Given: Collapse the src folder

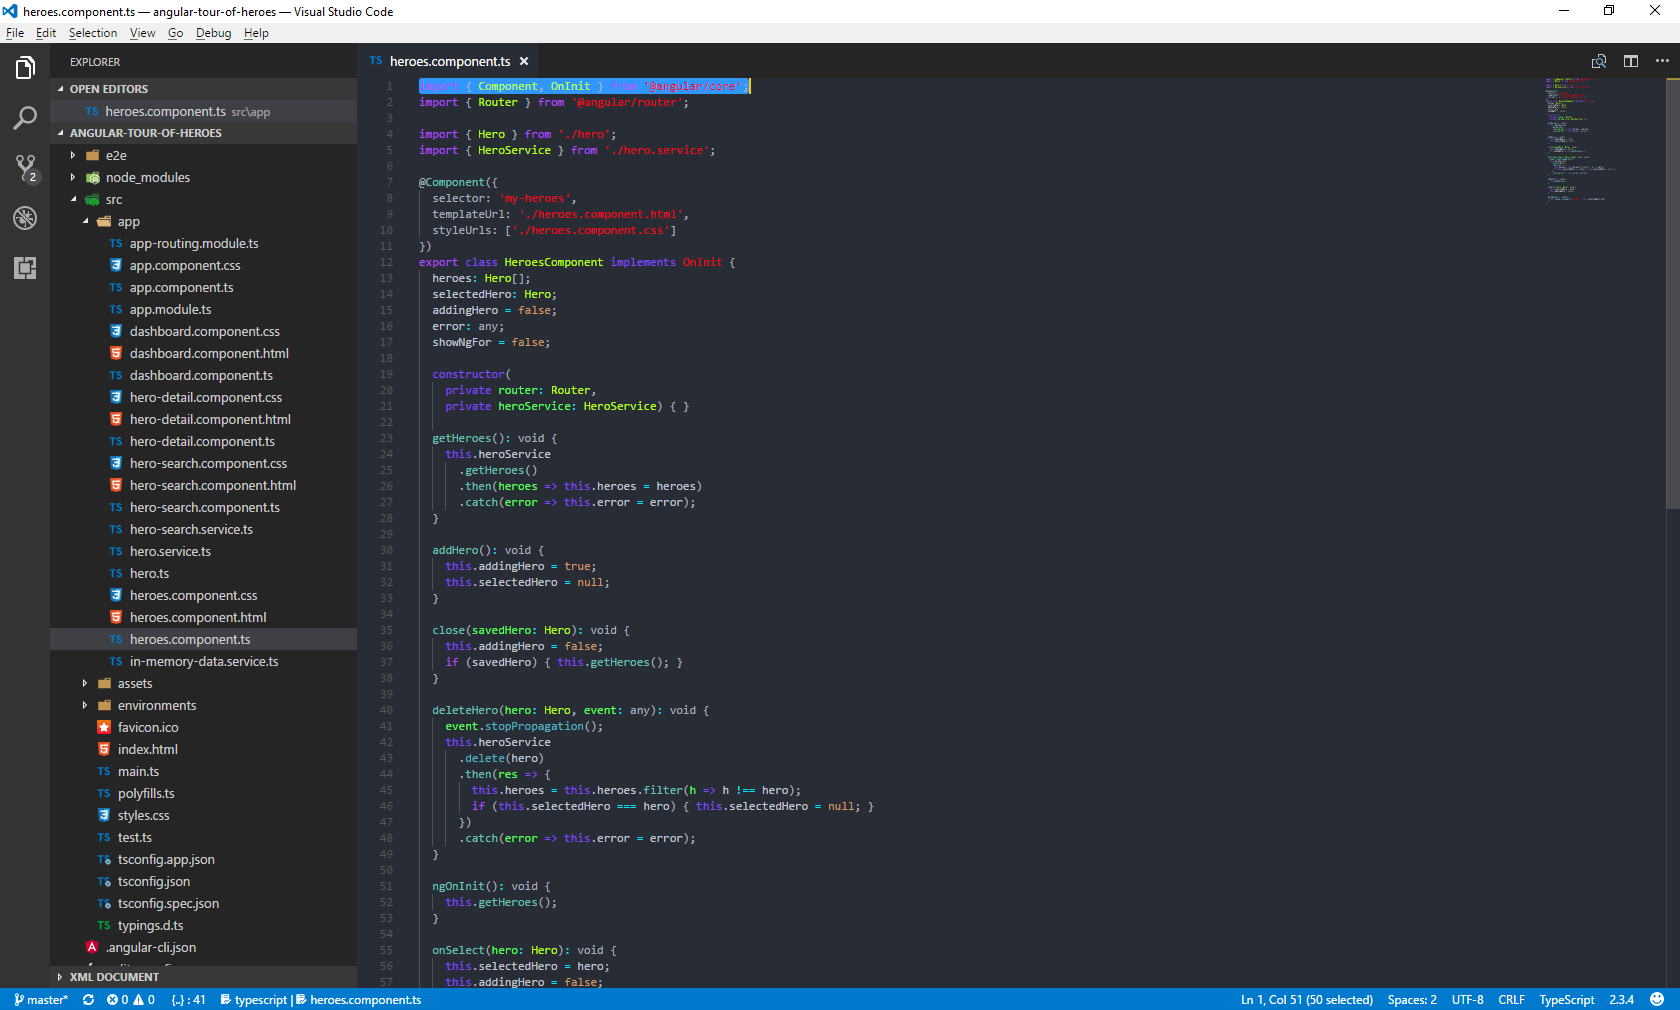Looking at the screenshot, I should [x=73, y=200].
